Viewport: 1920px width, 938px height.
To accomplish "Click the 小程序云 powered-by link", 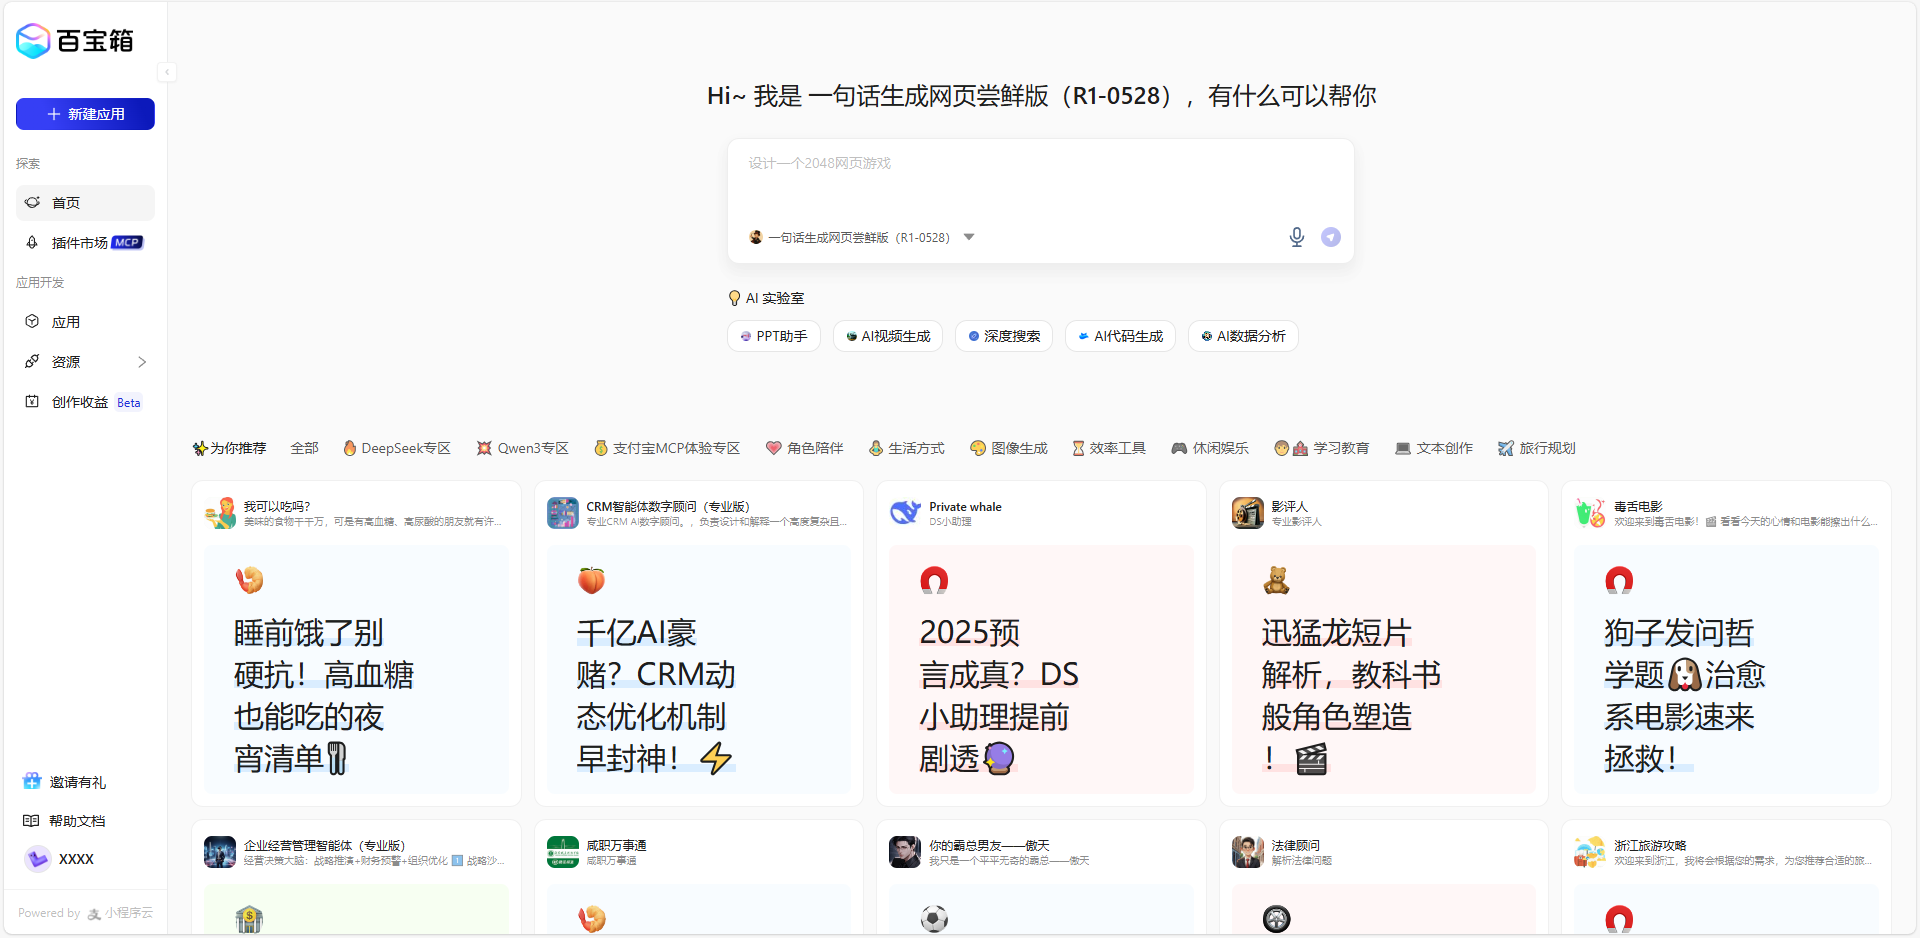I will click(x=120, y=913).
